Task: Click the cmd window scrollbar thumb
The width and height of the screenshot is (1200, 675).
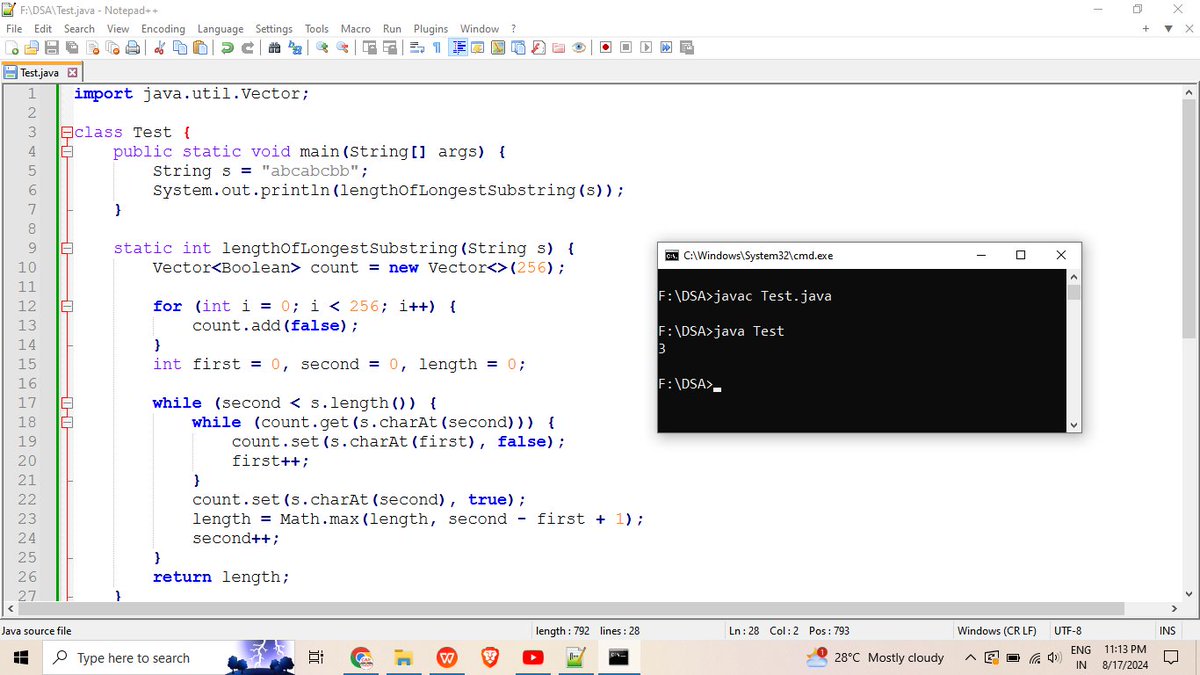Action: [1074, 292]
